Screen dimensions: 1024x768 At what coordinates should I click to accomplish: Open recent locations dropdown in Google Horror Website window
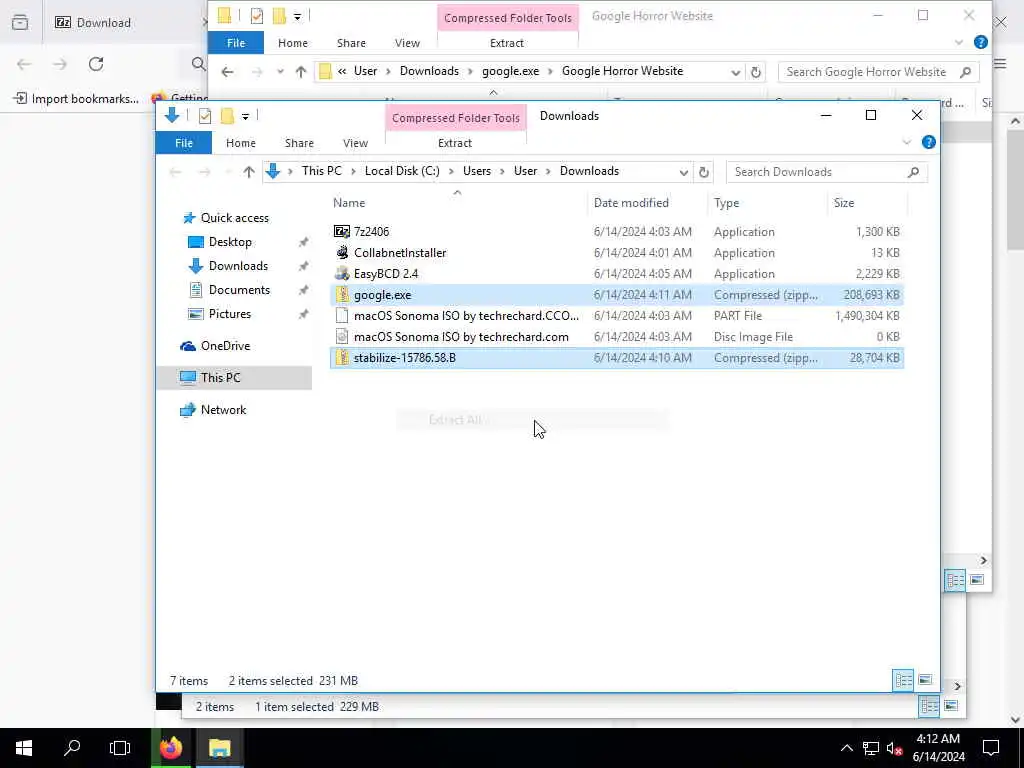tap(280, 72)
